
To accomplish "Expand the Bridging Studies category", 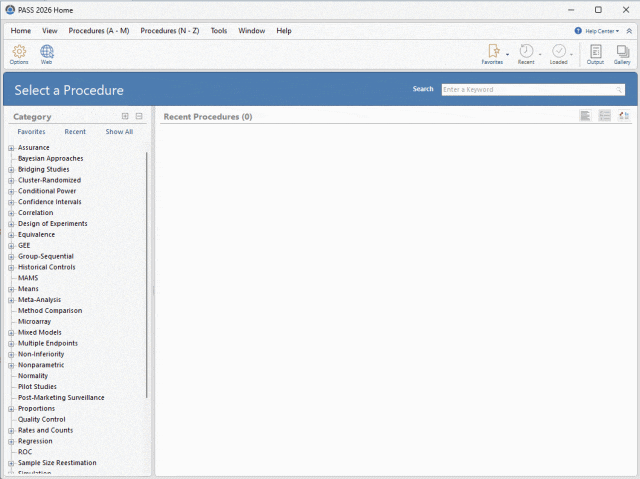I will pos(11,170).
